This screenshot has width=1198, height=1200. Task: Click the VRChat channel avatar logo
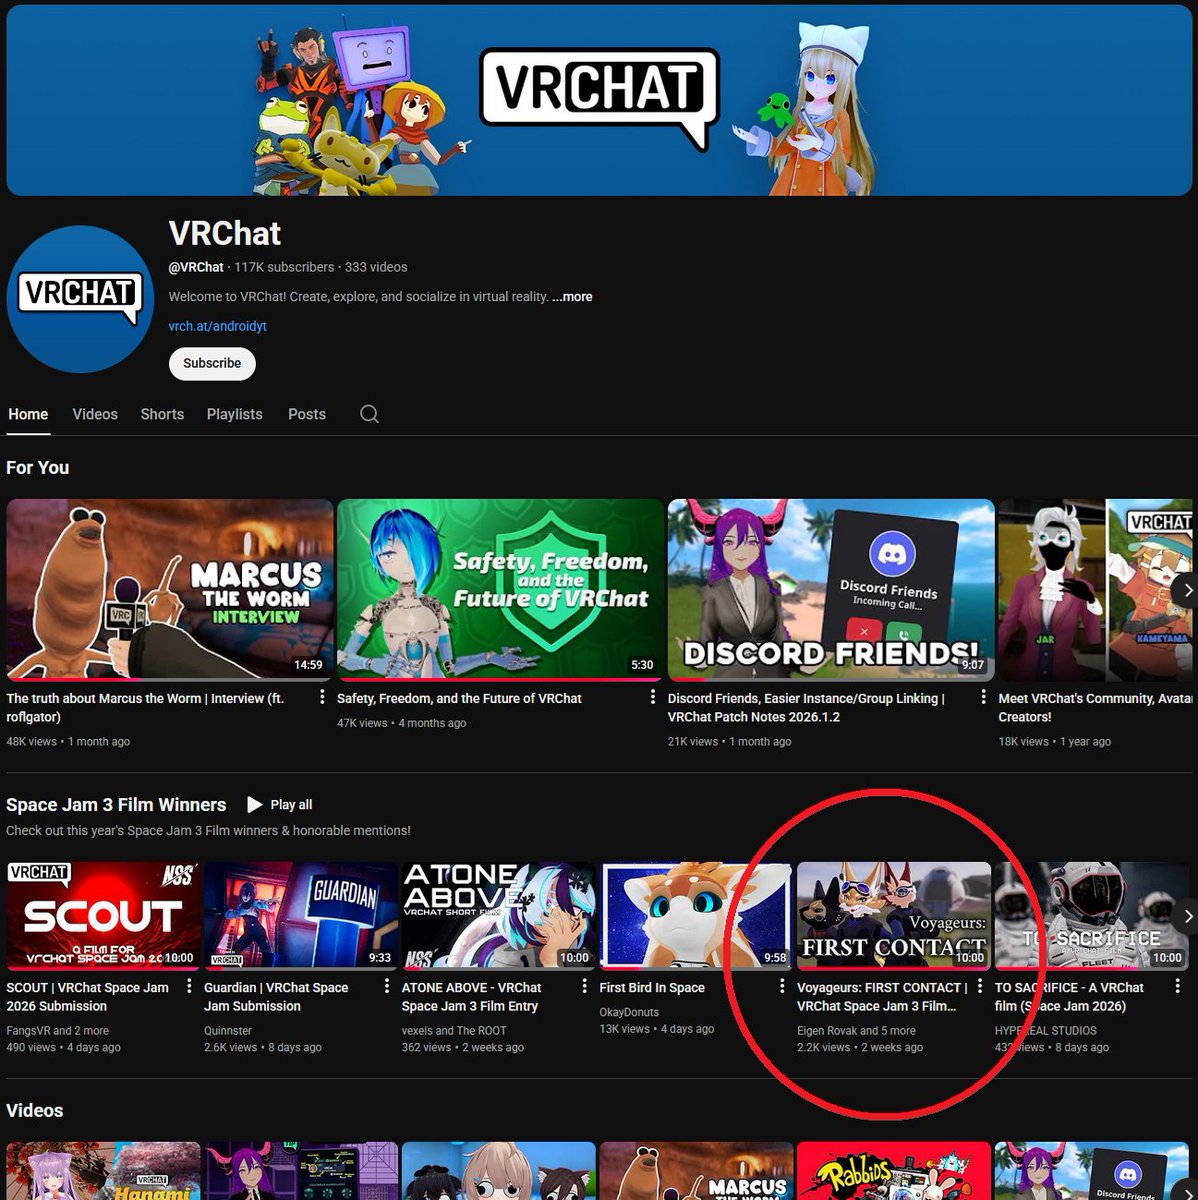[80, 299]
